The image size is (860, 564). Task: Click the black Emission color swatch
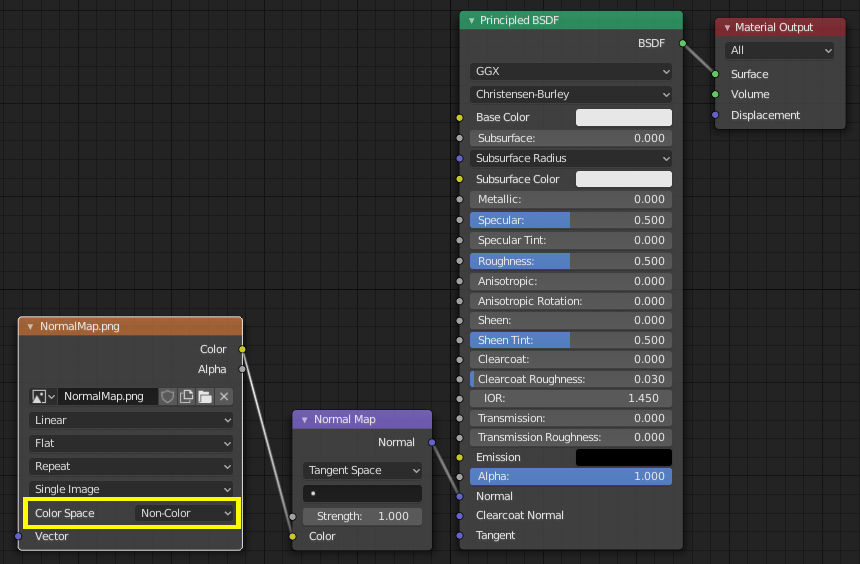pyautogui.click(x=623, y=457)
